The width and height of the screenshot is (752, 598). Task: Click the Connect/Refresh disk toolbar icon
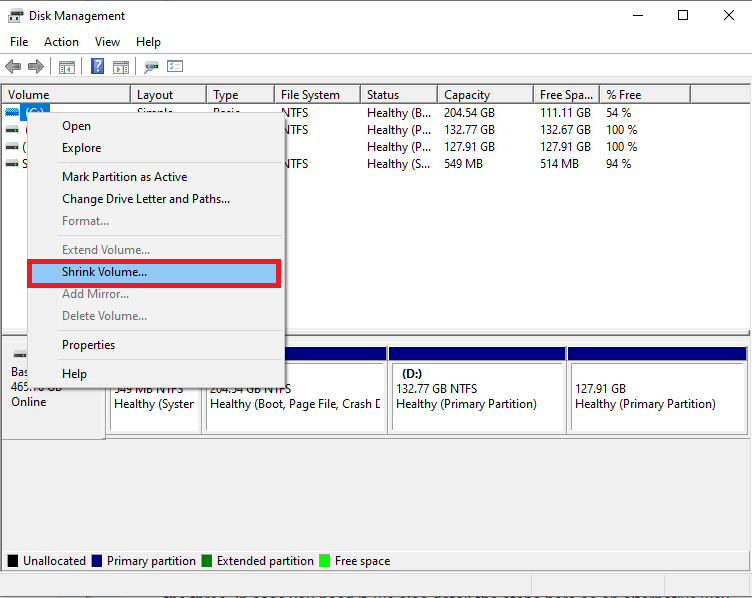tap(152, 67)
